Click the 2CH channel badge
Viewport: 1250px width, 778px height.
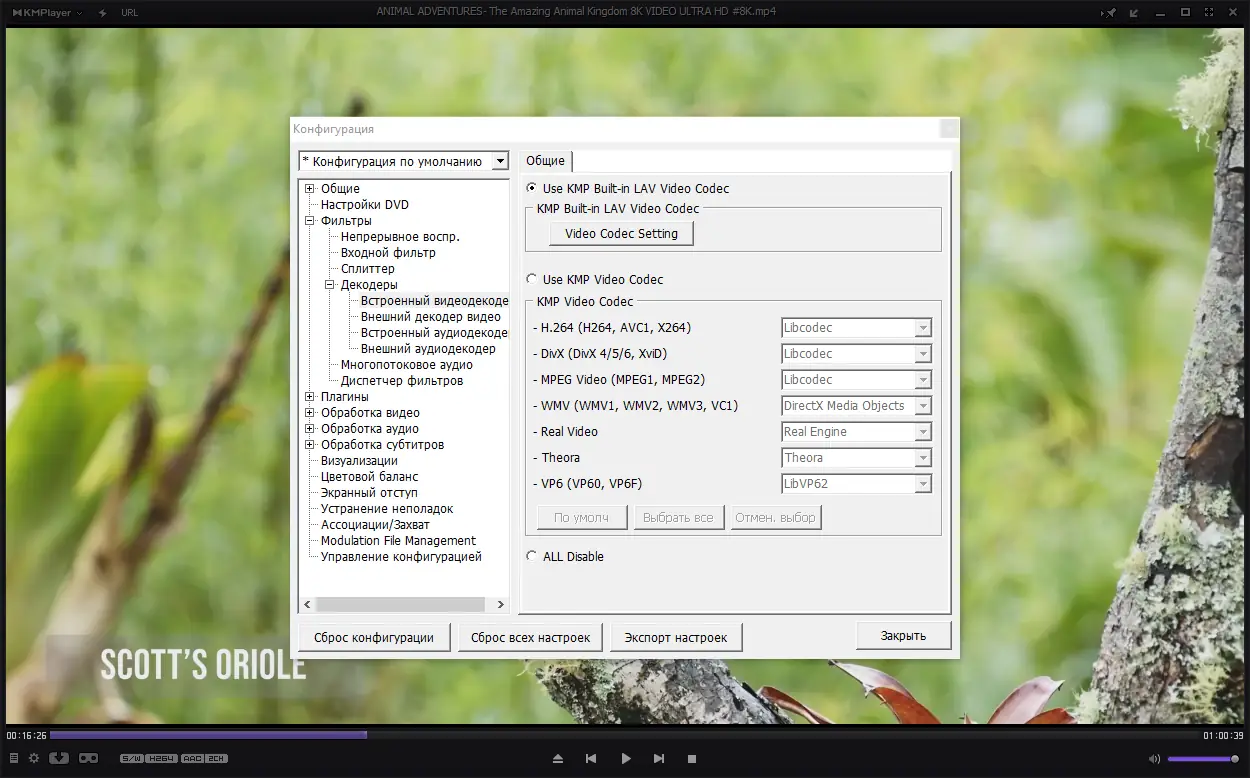pyautogui.click(x=217, y=759)
